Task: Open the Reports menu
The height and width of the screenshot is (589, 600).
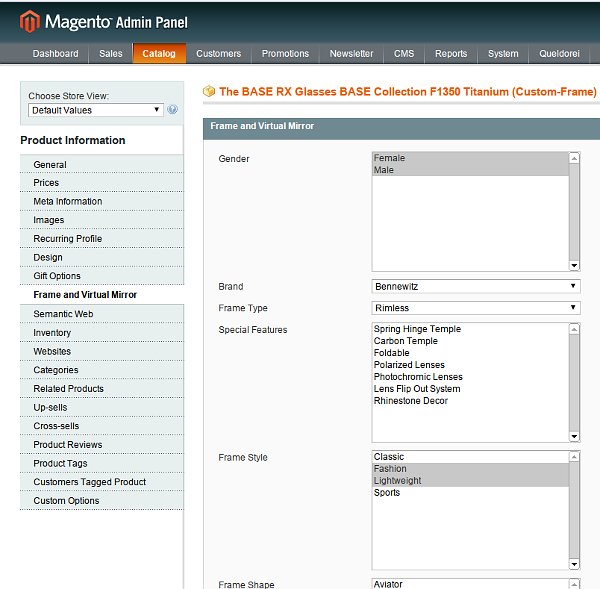Action: click(x=451, y=54)
